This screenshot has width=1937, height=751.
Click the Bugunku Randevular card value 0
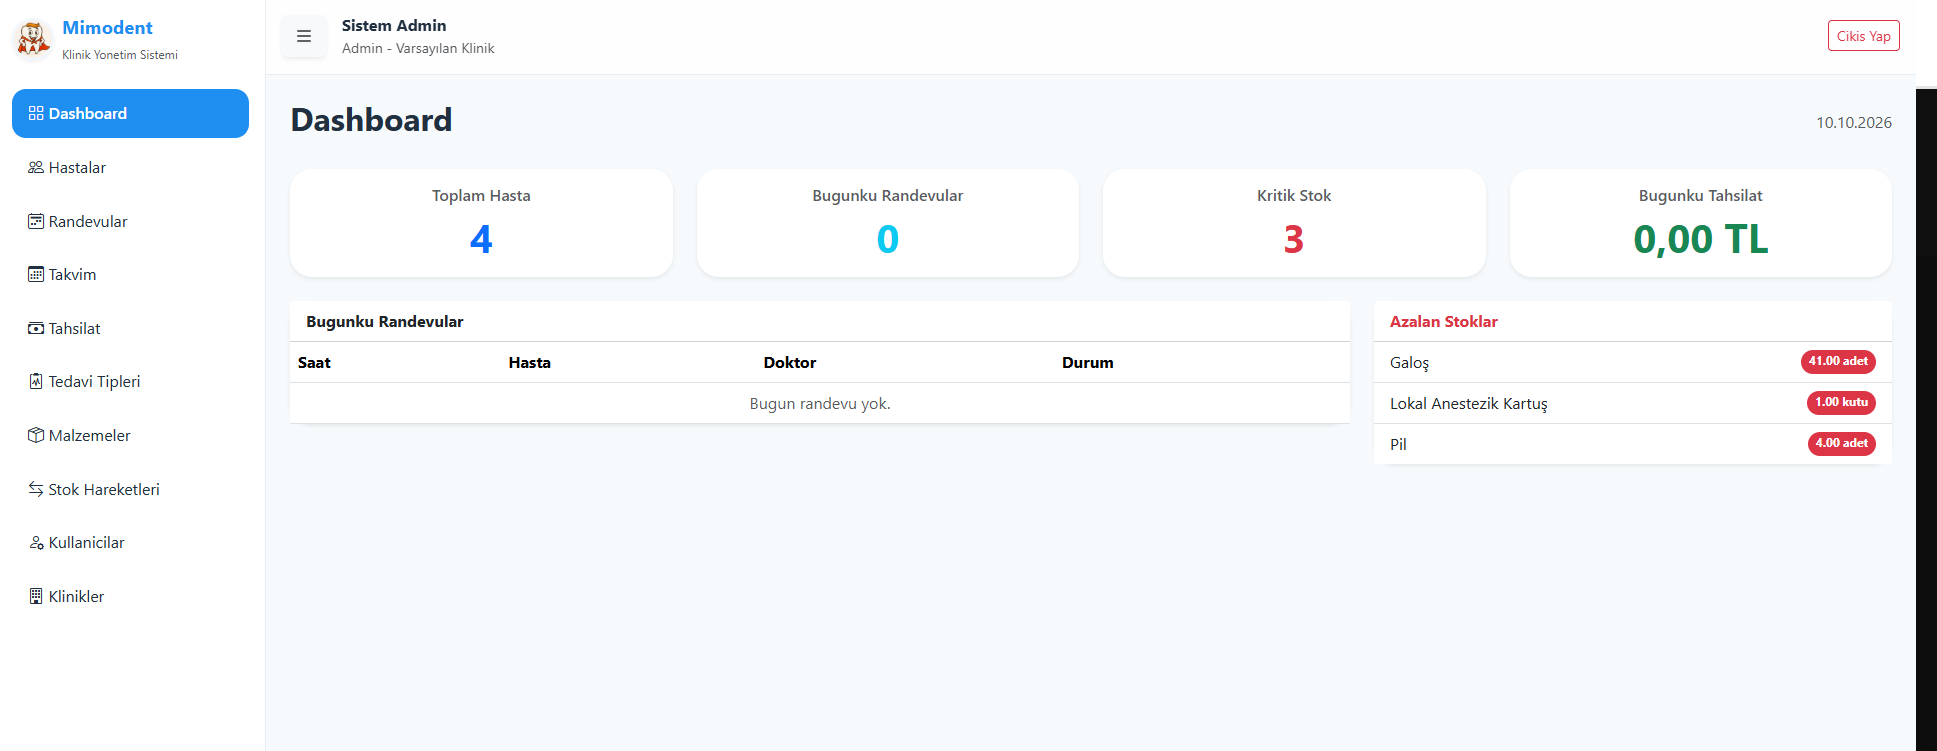tap(888, 239)
